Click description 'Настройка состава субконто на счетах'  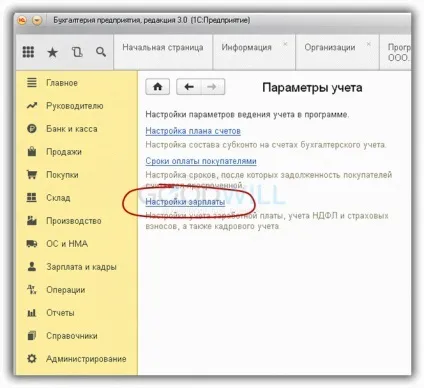(222, 145)
